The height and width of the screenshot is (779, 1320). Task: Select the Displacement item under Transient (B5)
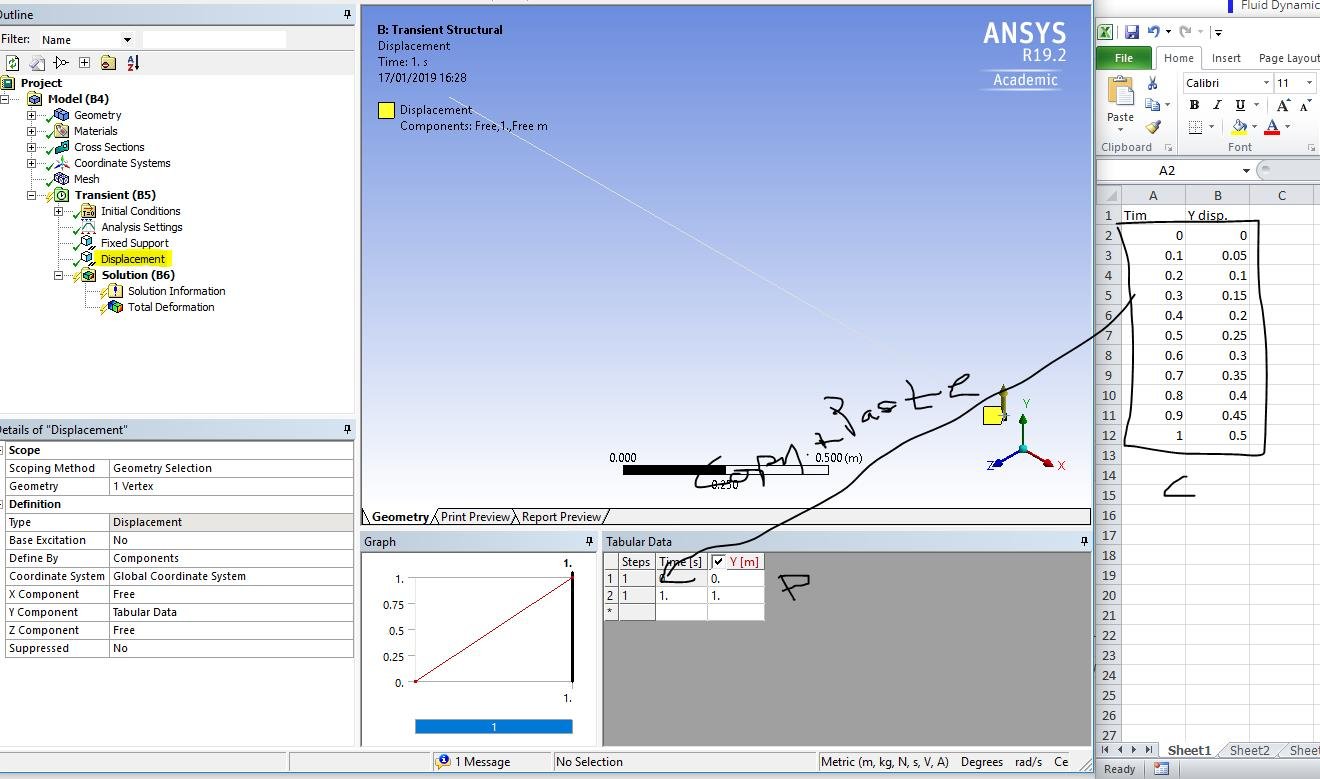pyautogui.click(x=133, y=258)
